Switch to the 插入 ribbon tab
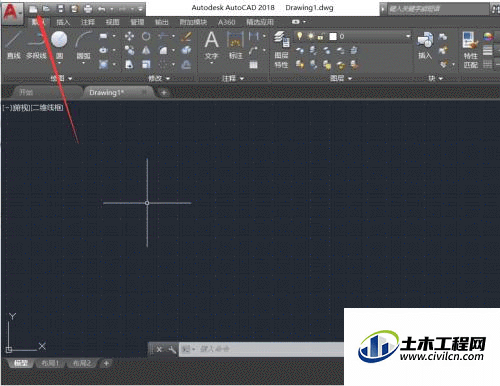 coord(63,22)
